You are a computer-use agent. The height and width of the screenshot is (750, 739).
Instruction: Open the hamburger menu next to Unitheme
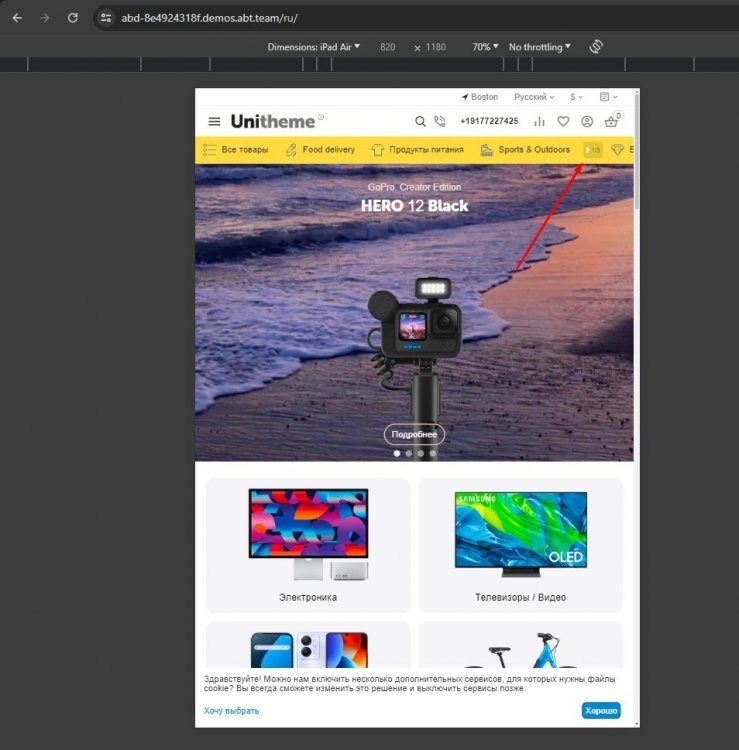tap(214, 122)
